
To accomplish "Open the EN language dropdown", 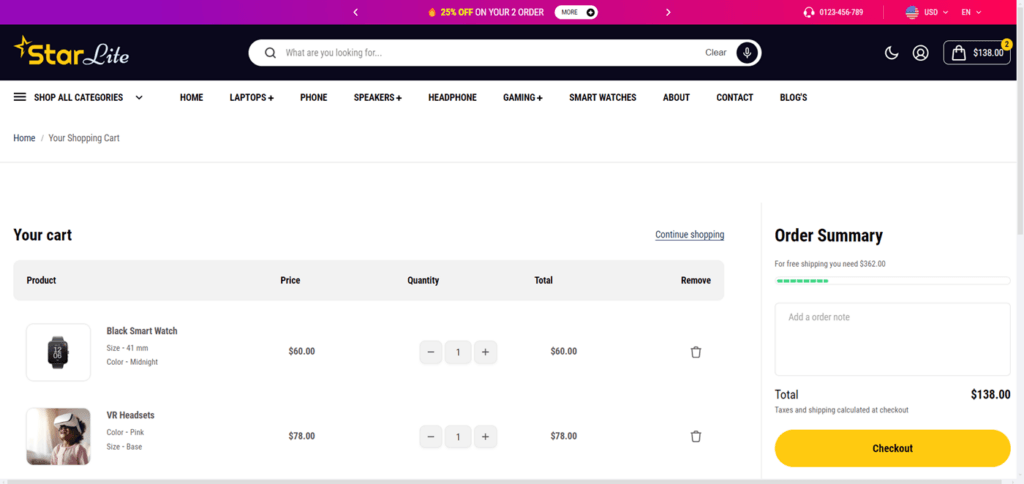I will [971, 12].
